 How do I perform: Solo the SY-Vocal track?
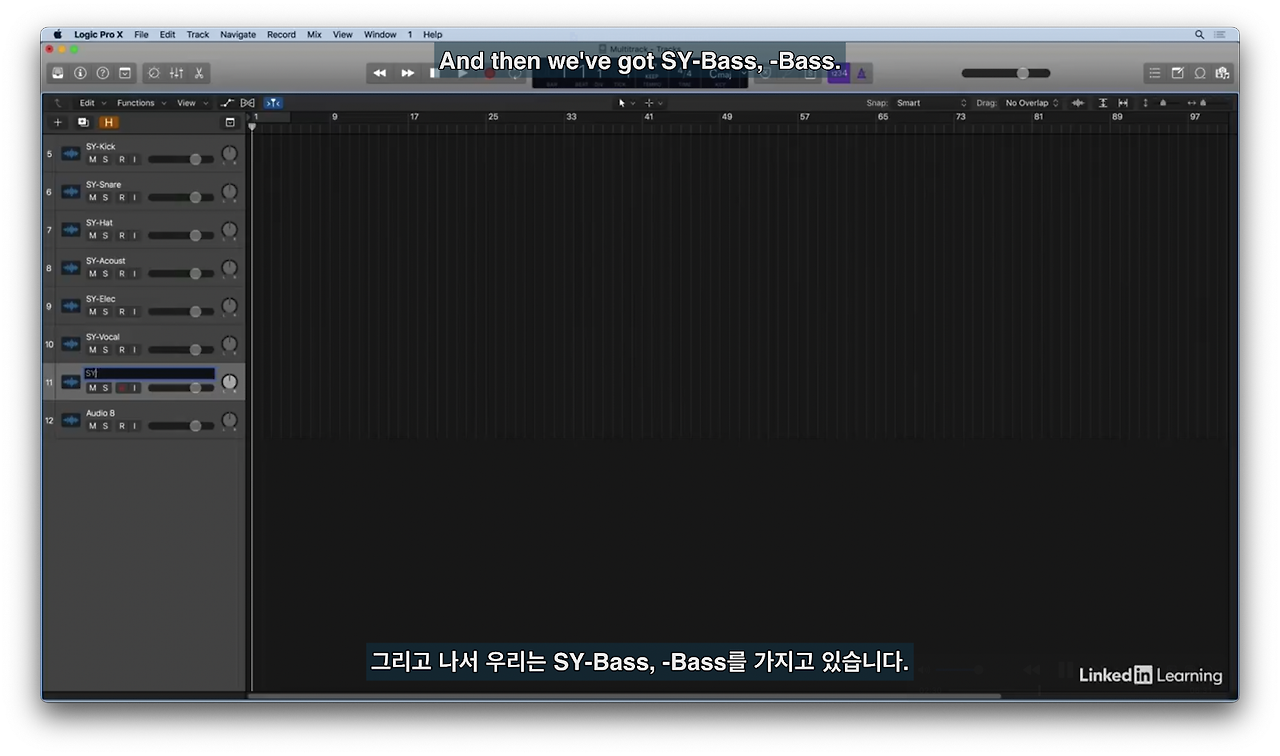coord(105,350)
